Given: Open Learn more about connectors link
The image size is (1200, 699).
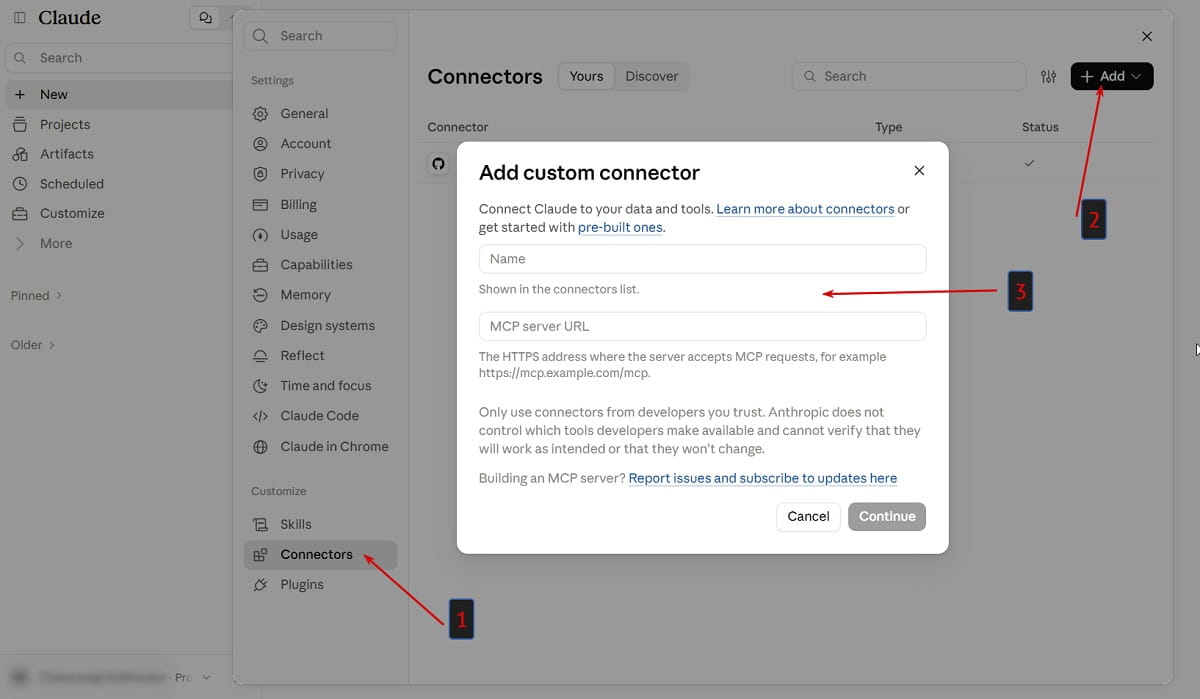Looking at the screenshot, I should (805, 209).
